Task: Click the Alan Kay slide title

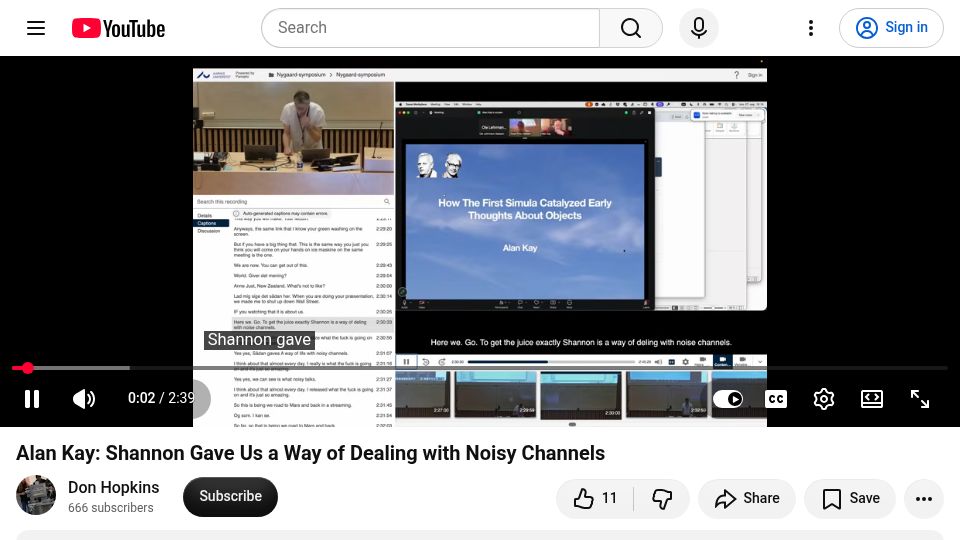Action: 525,209
